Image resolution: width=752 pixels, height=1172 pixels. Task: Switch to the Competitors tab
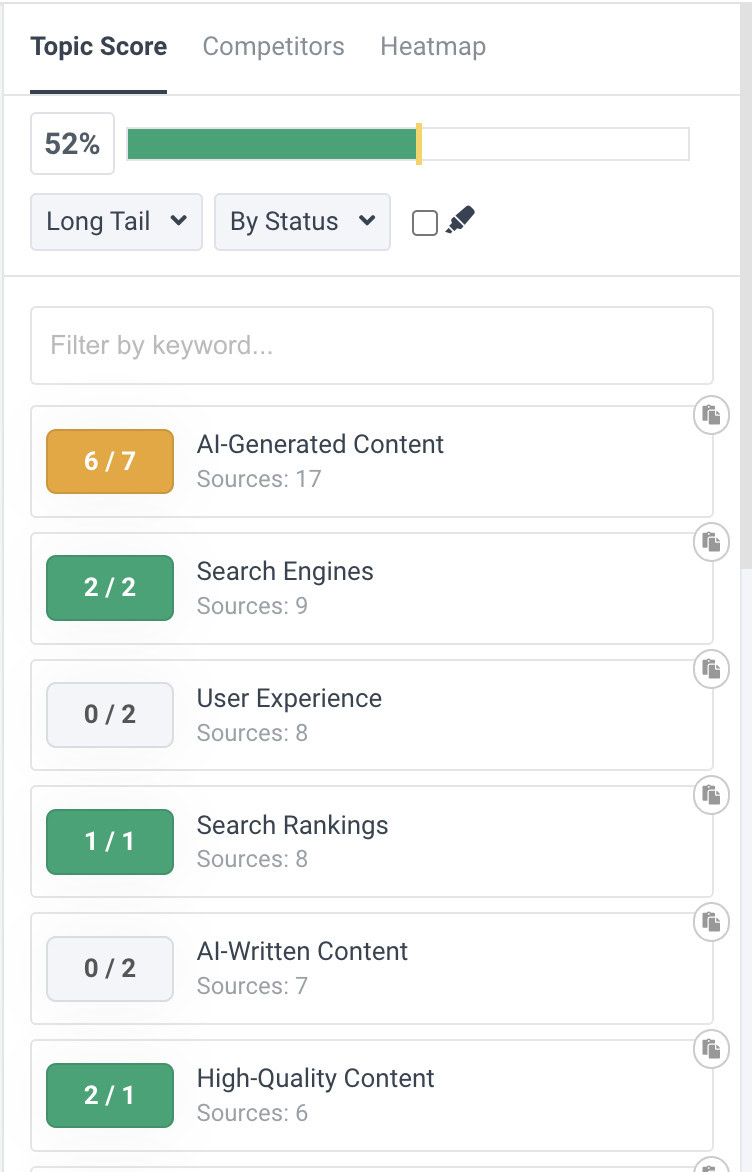click(273, 46)
